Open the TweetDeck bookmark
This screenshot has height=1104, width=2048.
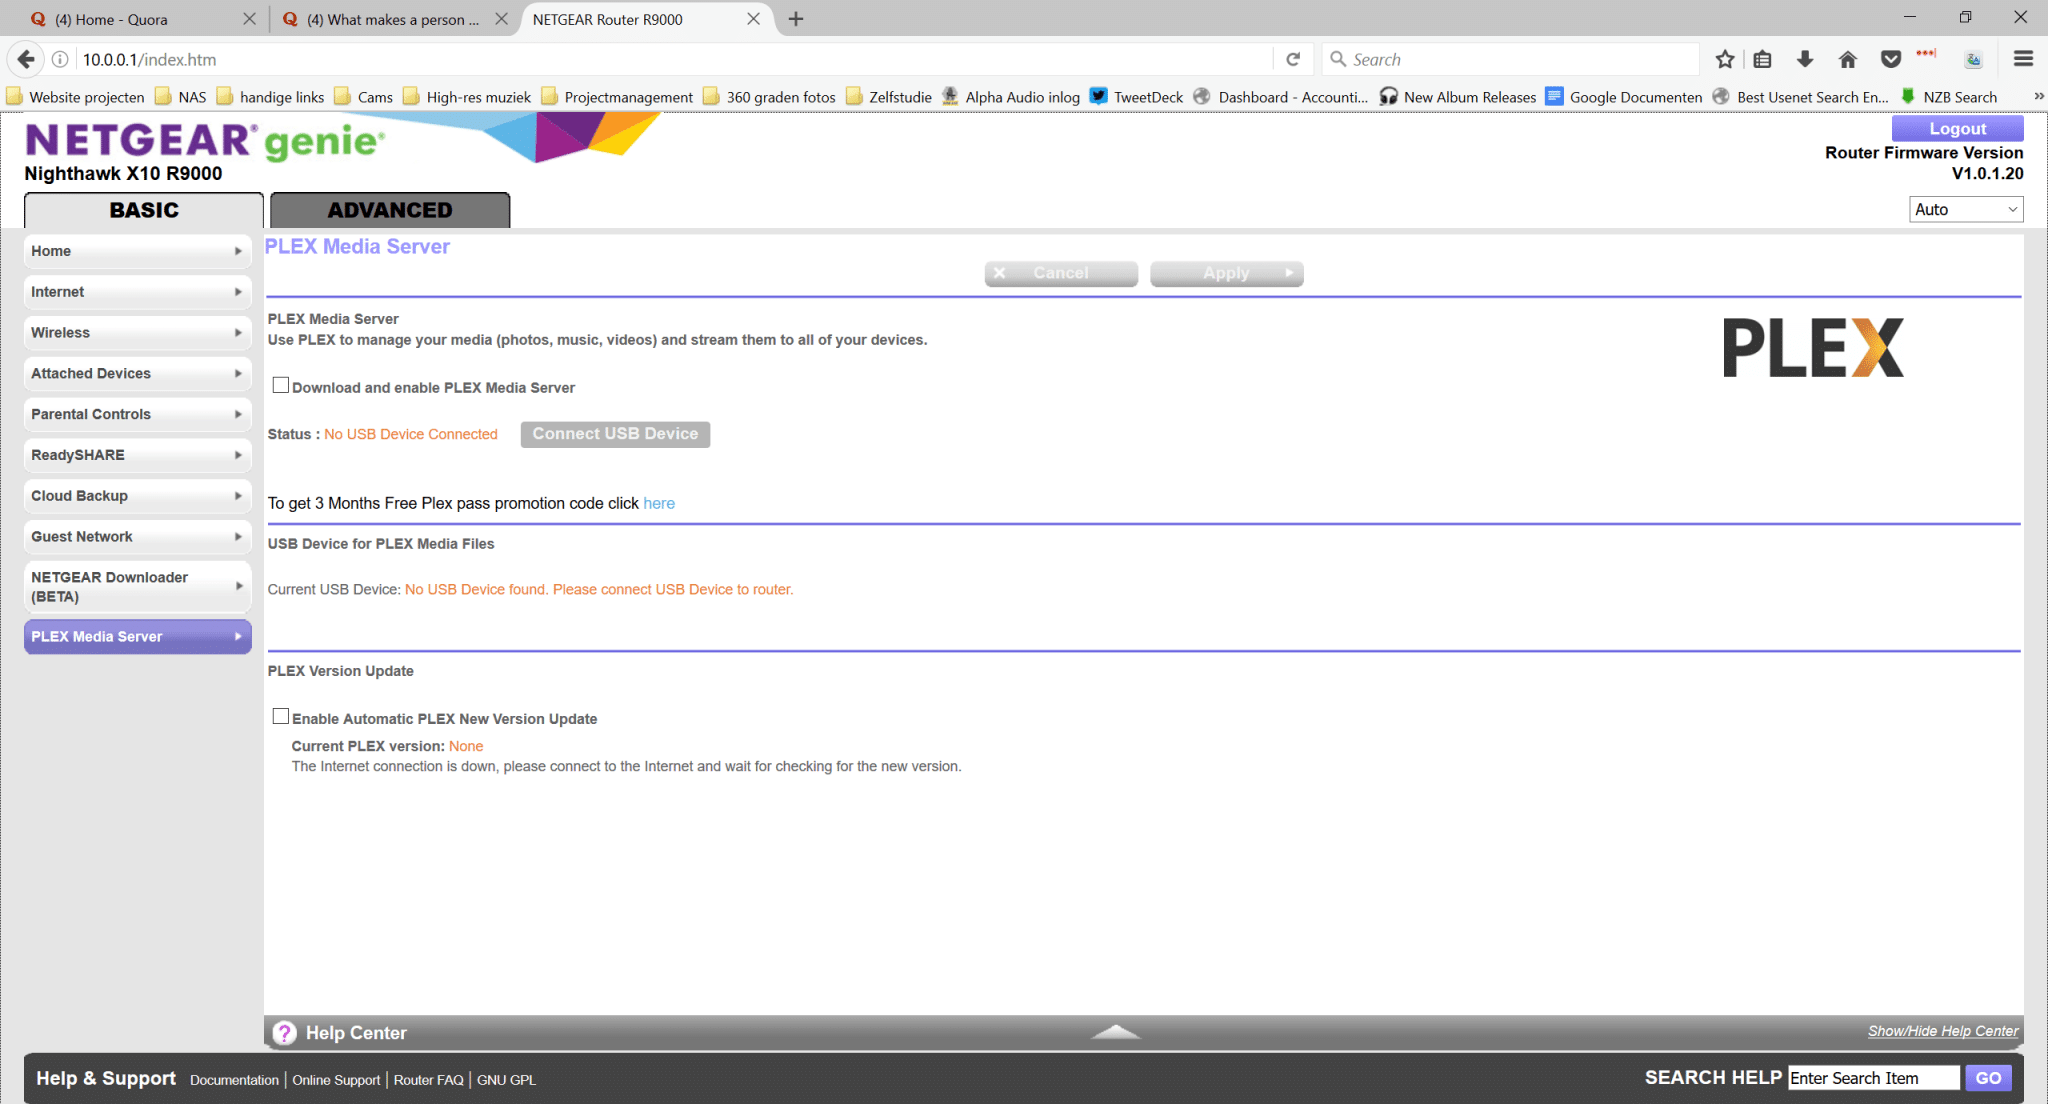(x=1136, y=96)
